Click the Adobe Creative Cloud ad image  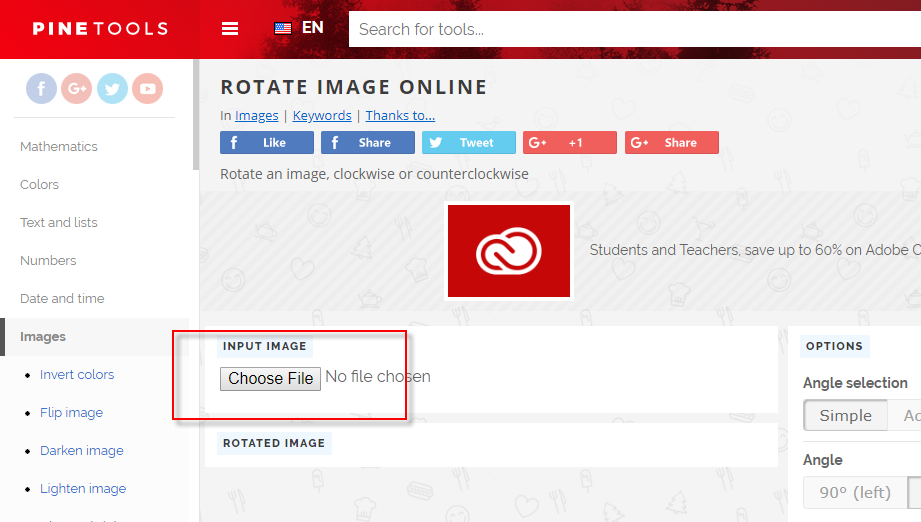(x=509, y=251)
